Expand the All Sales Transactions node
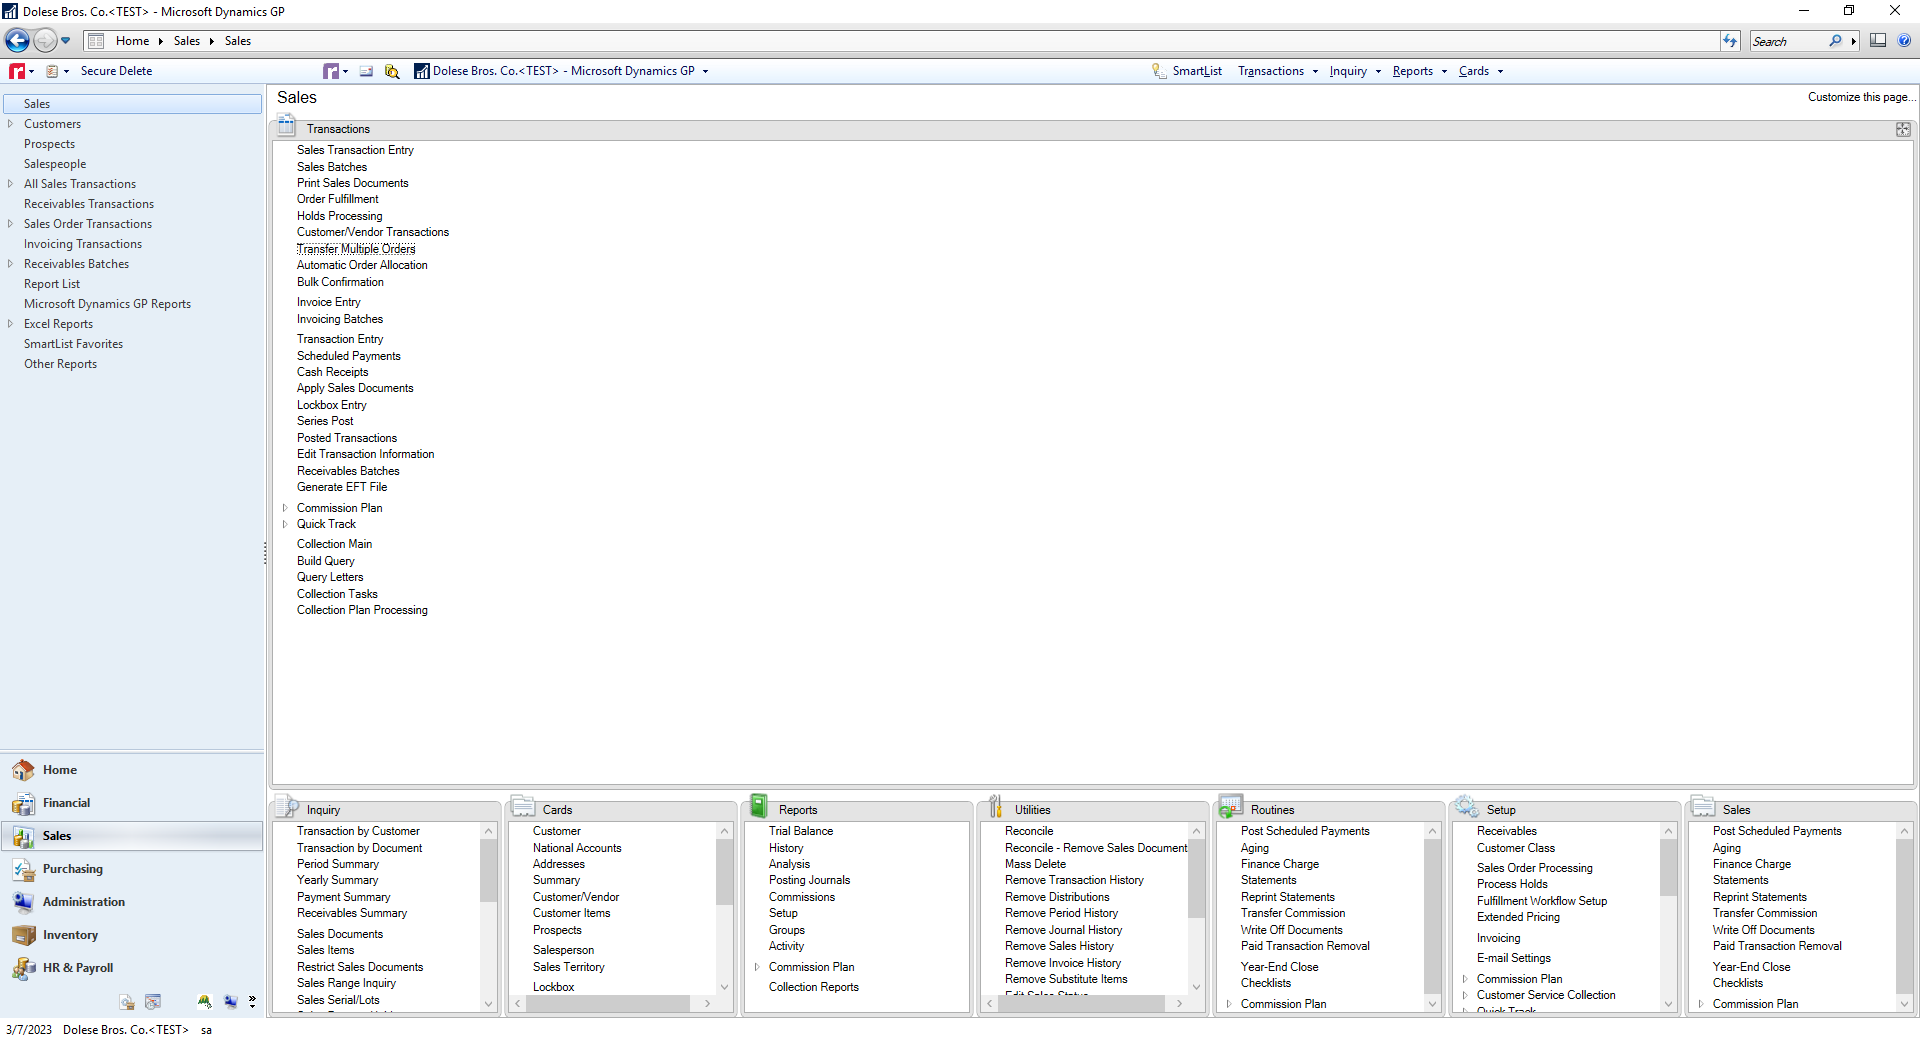This screenshot has width=1920, height=1040. tap(11, 184)
